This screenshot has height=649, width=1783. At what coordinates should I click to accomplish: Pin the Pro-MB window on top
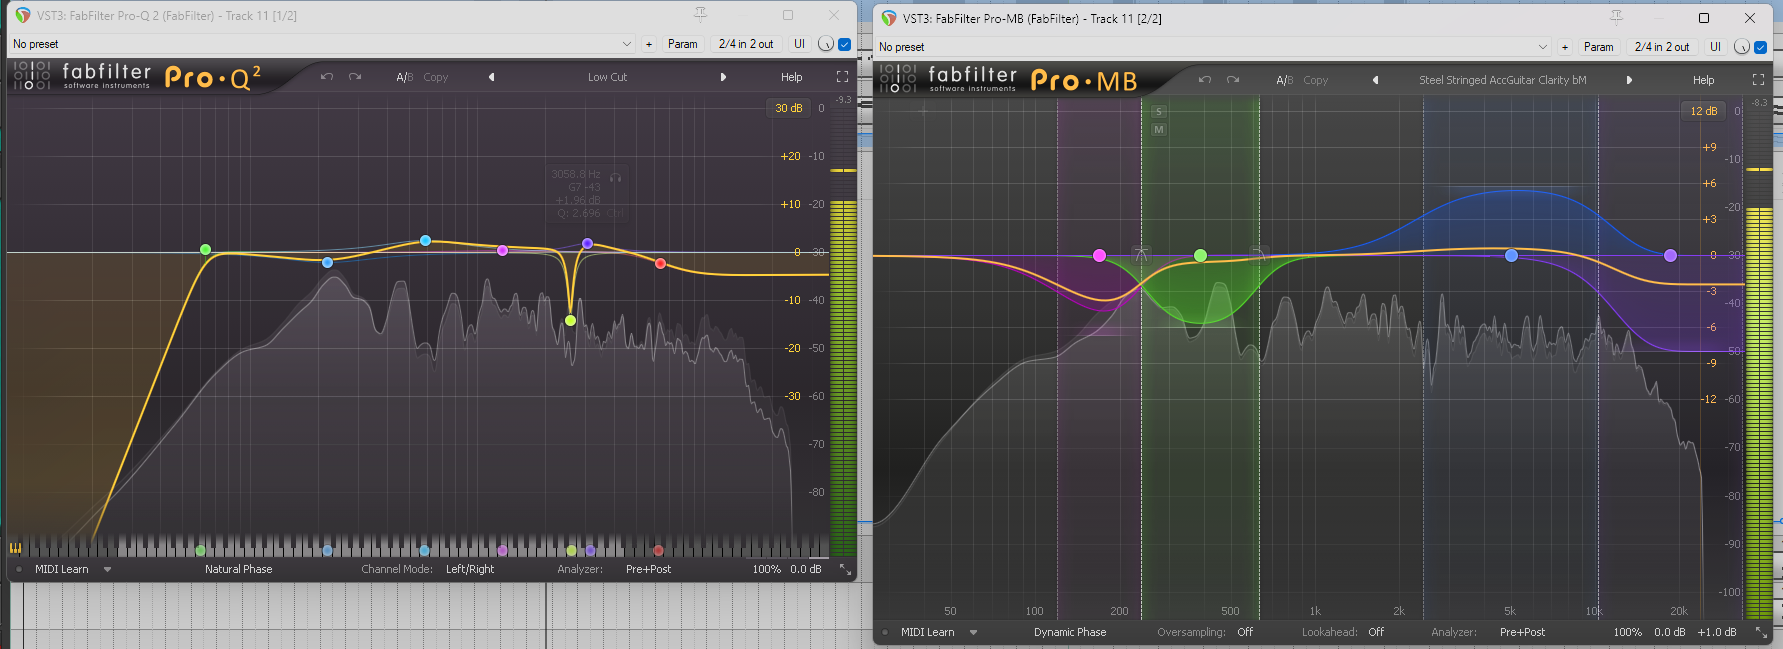(x=1616, y=18)
